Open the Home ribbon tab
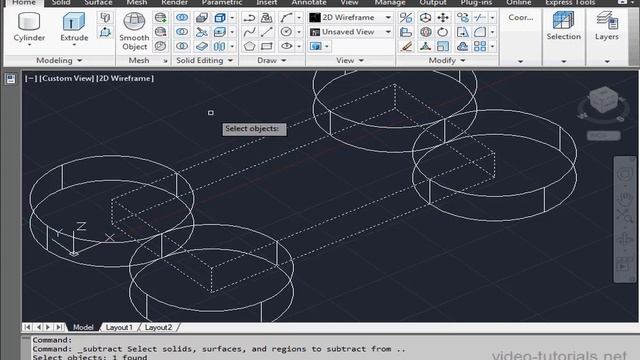Screen dimensions: 640x360 pyautogui.click(x=24, y=3)
